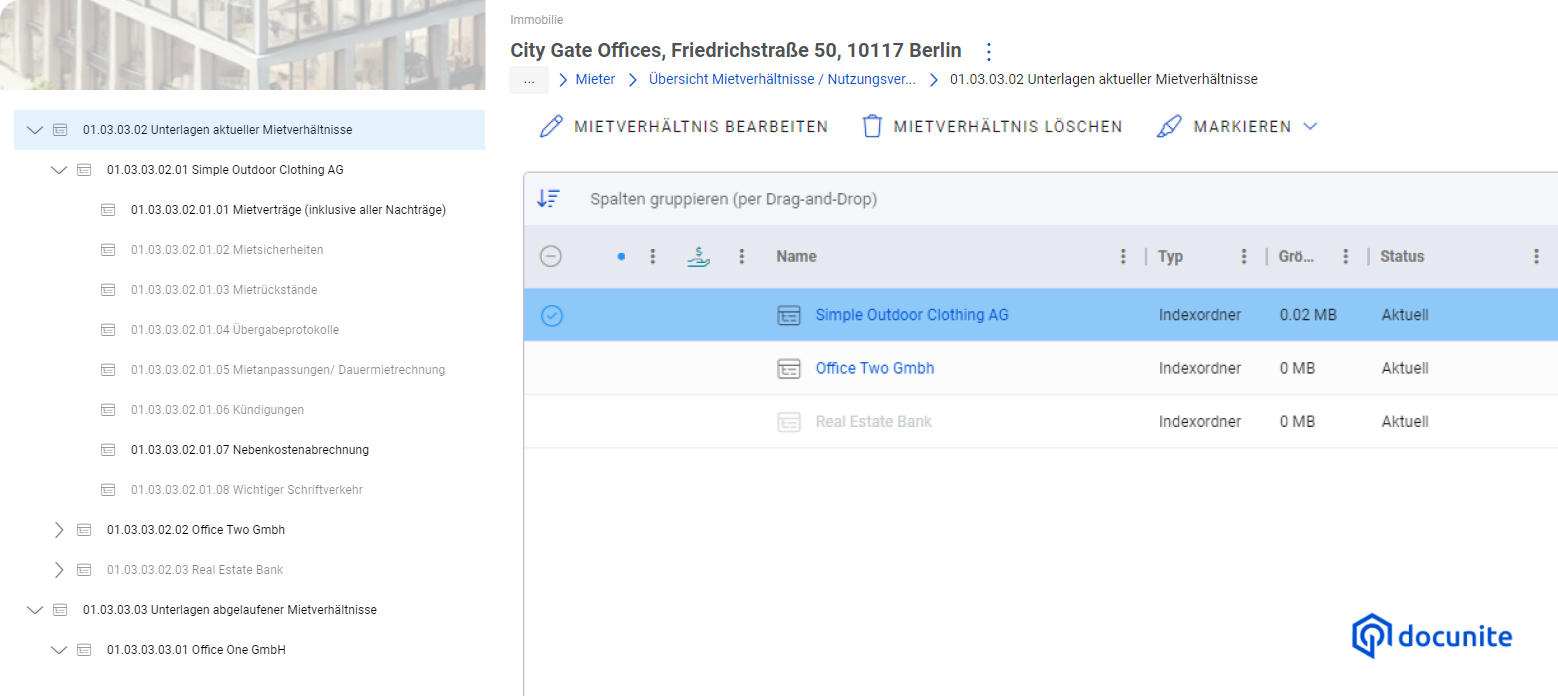This screenshot has width=1558, height=696.
Task: Click the pencil icon for Mietverhältnis bearbeiten
Action: click(x=551, y=127)
